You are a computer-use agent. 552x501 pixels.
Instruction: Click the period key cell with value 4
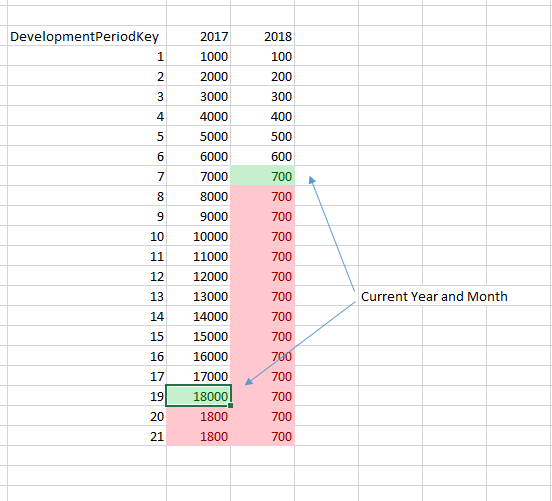[x=87, y=116]
